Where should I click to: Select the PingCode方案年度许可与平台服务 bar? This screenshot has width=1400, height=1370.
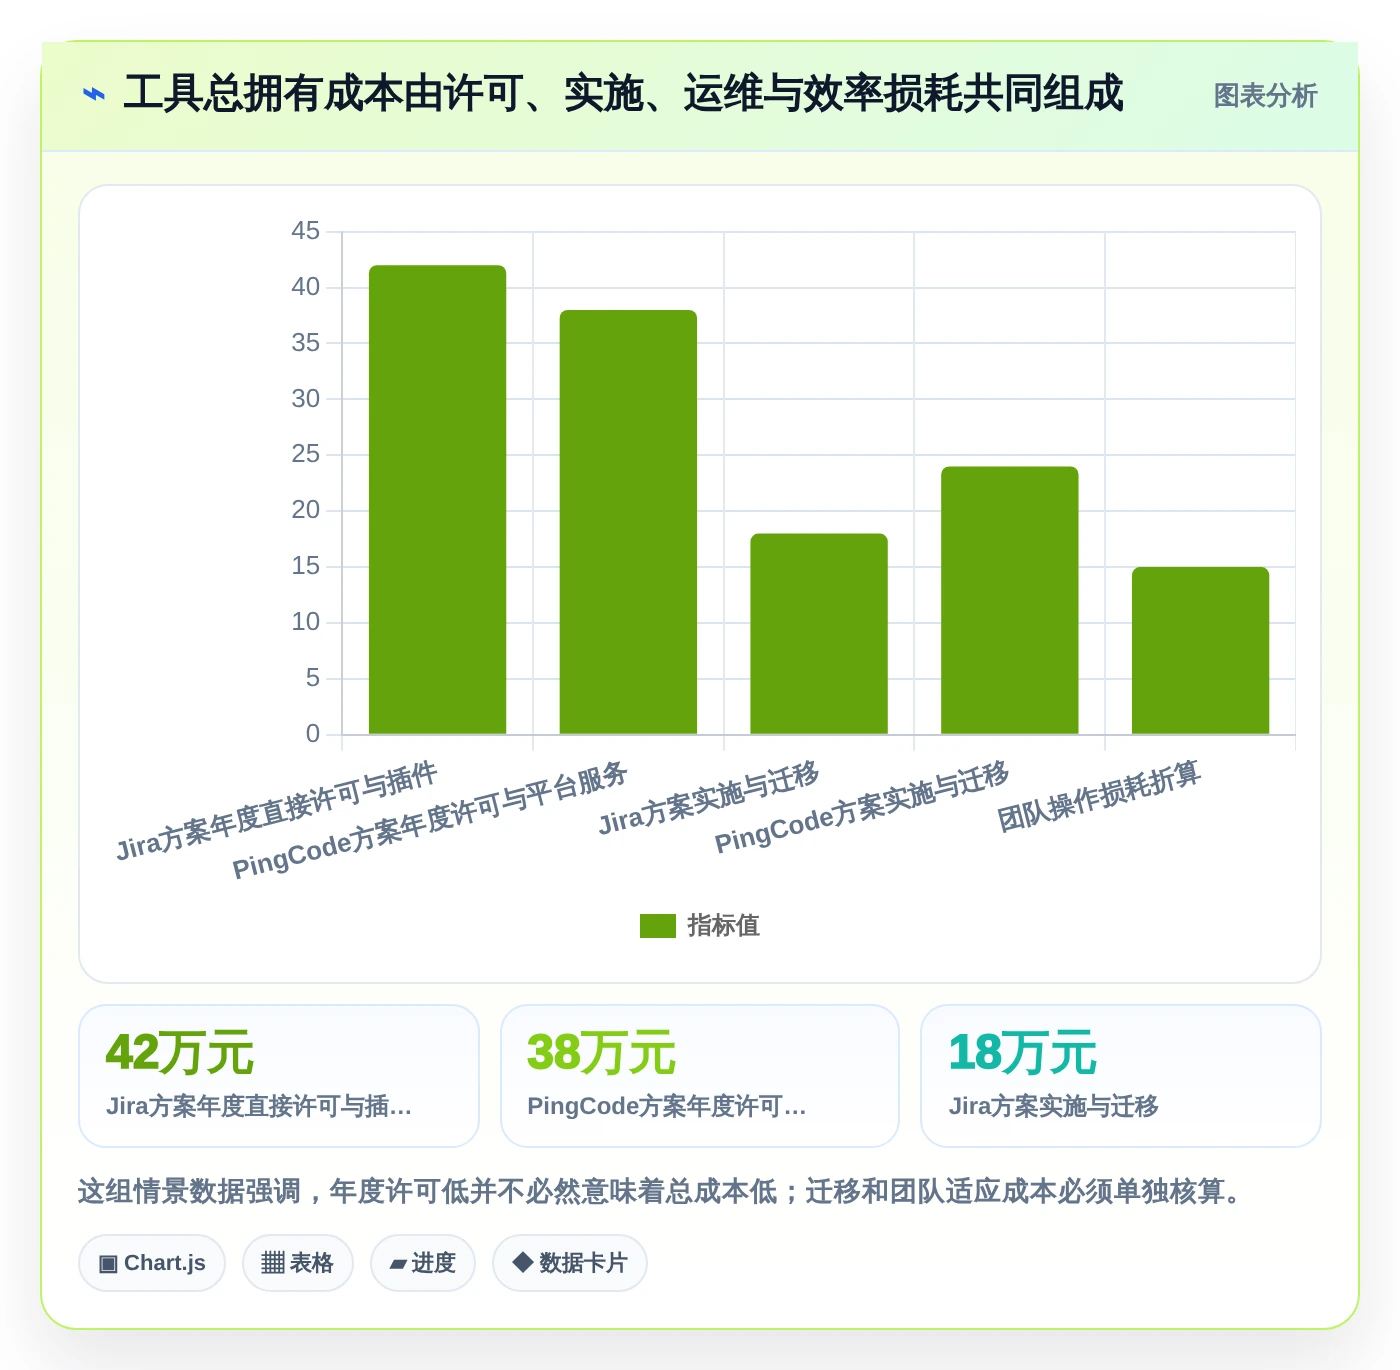pyautogui.click(x=628, y=522)
